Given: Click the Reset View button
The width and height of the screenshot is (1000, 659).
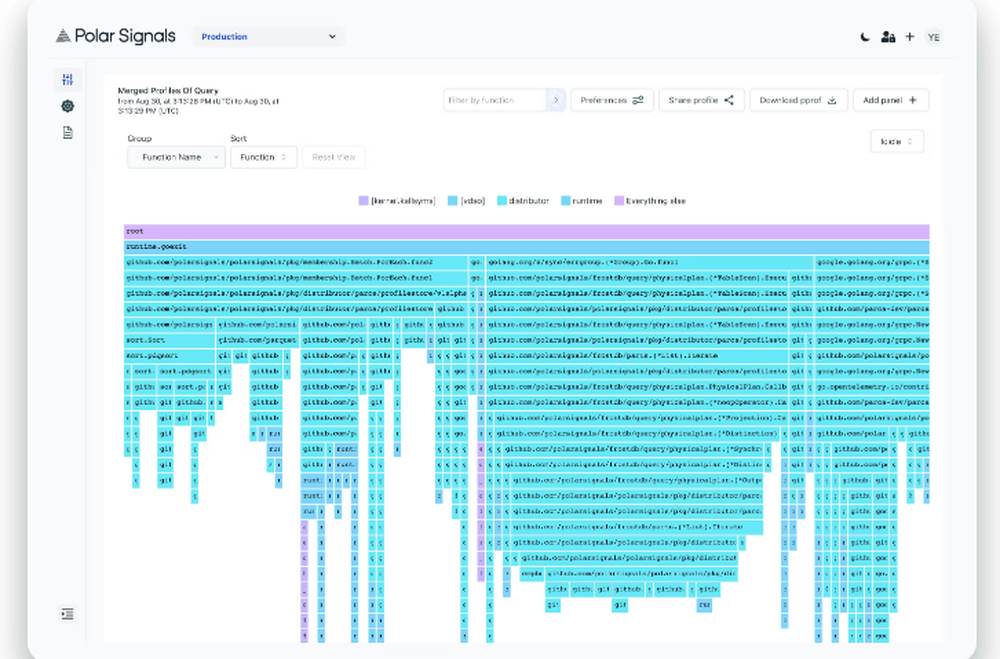Looking at the screenshot, I should pyautogui.click(x=334, y=157).
